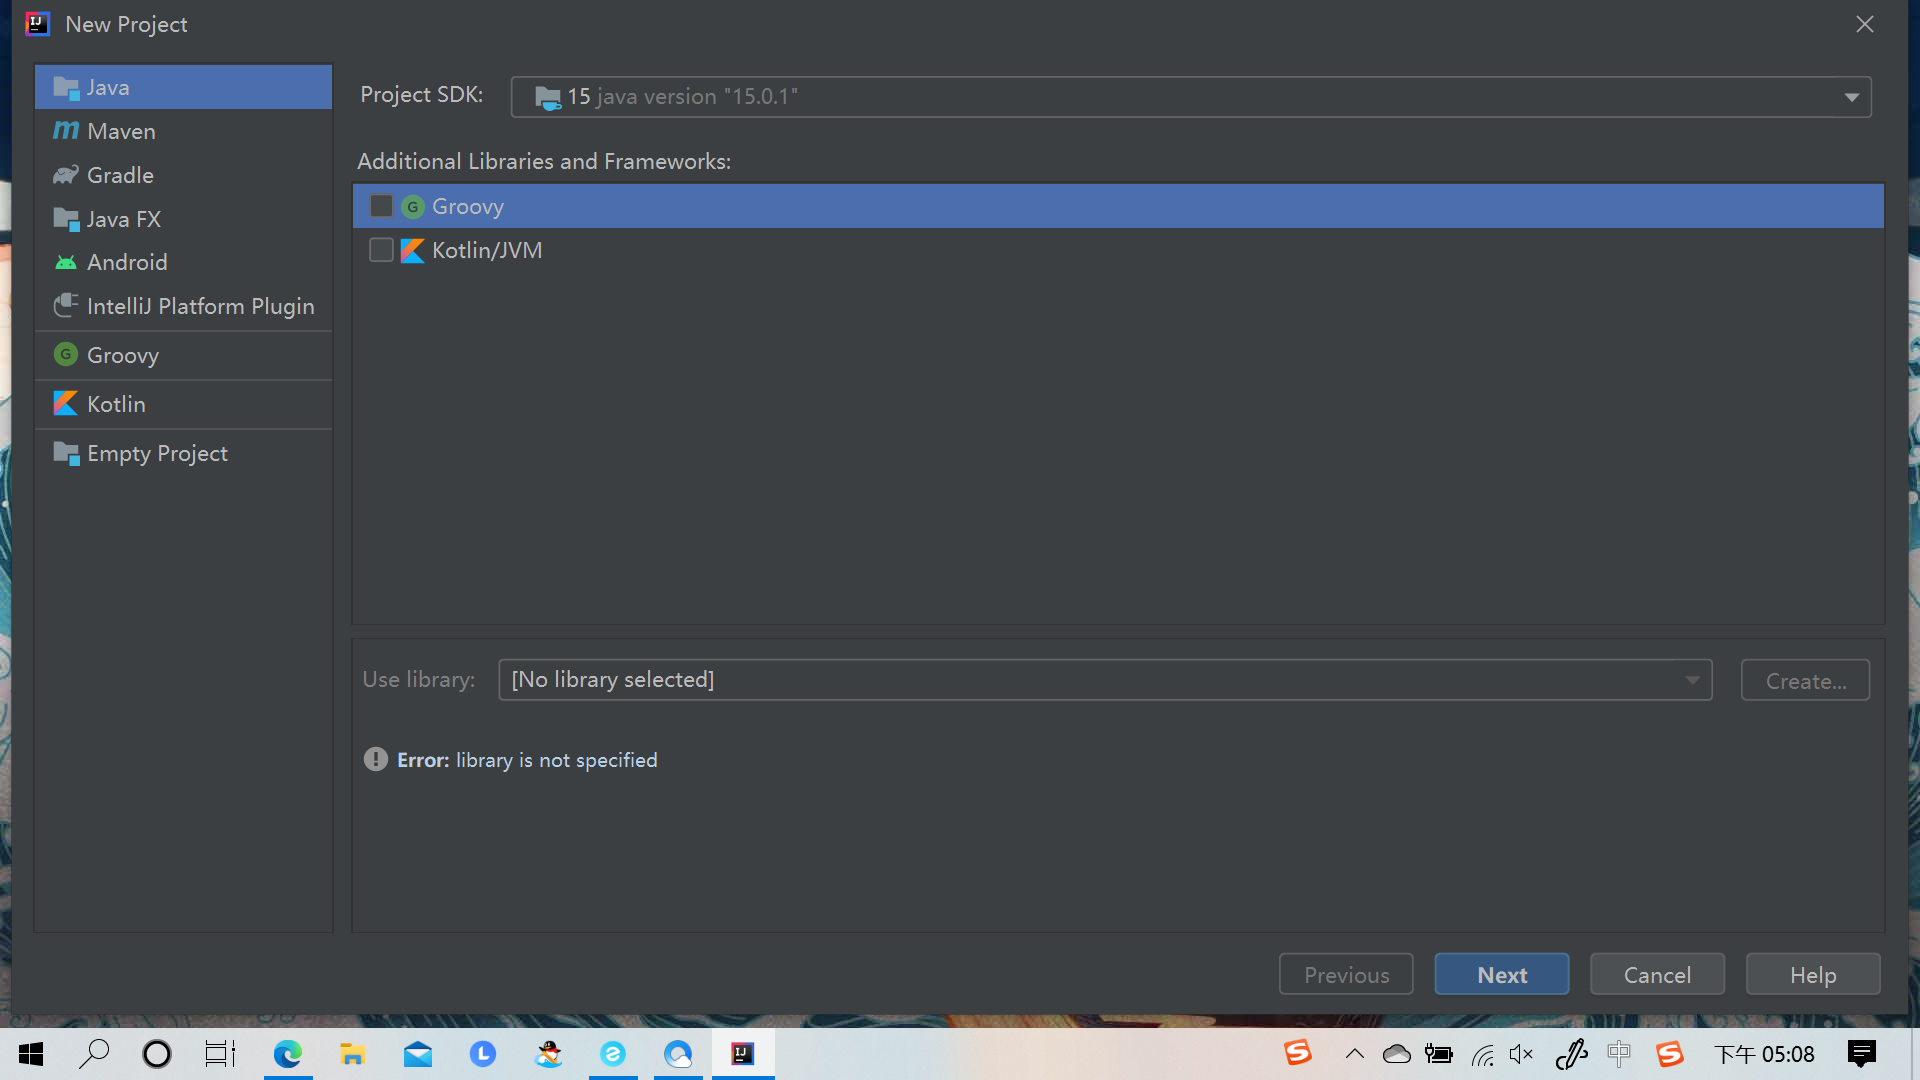Select the Android project type icon
This screenshot has width=1920, height=1080.
pos(65,261)
